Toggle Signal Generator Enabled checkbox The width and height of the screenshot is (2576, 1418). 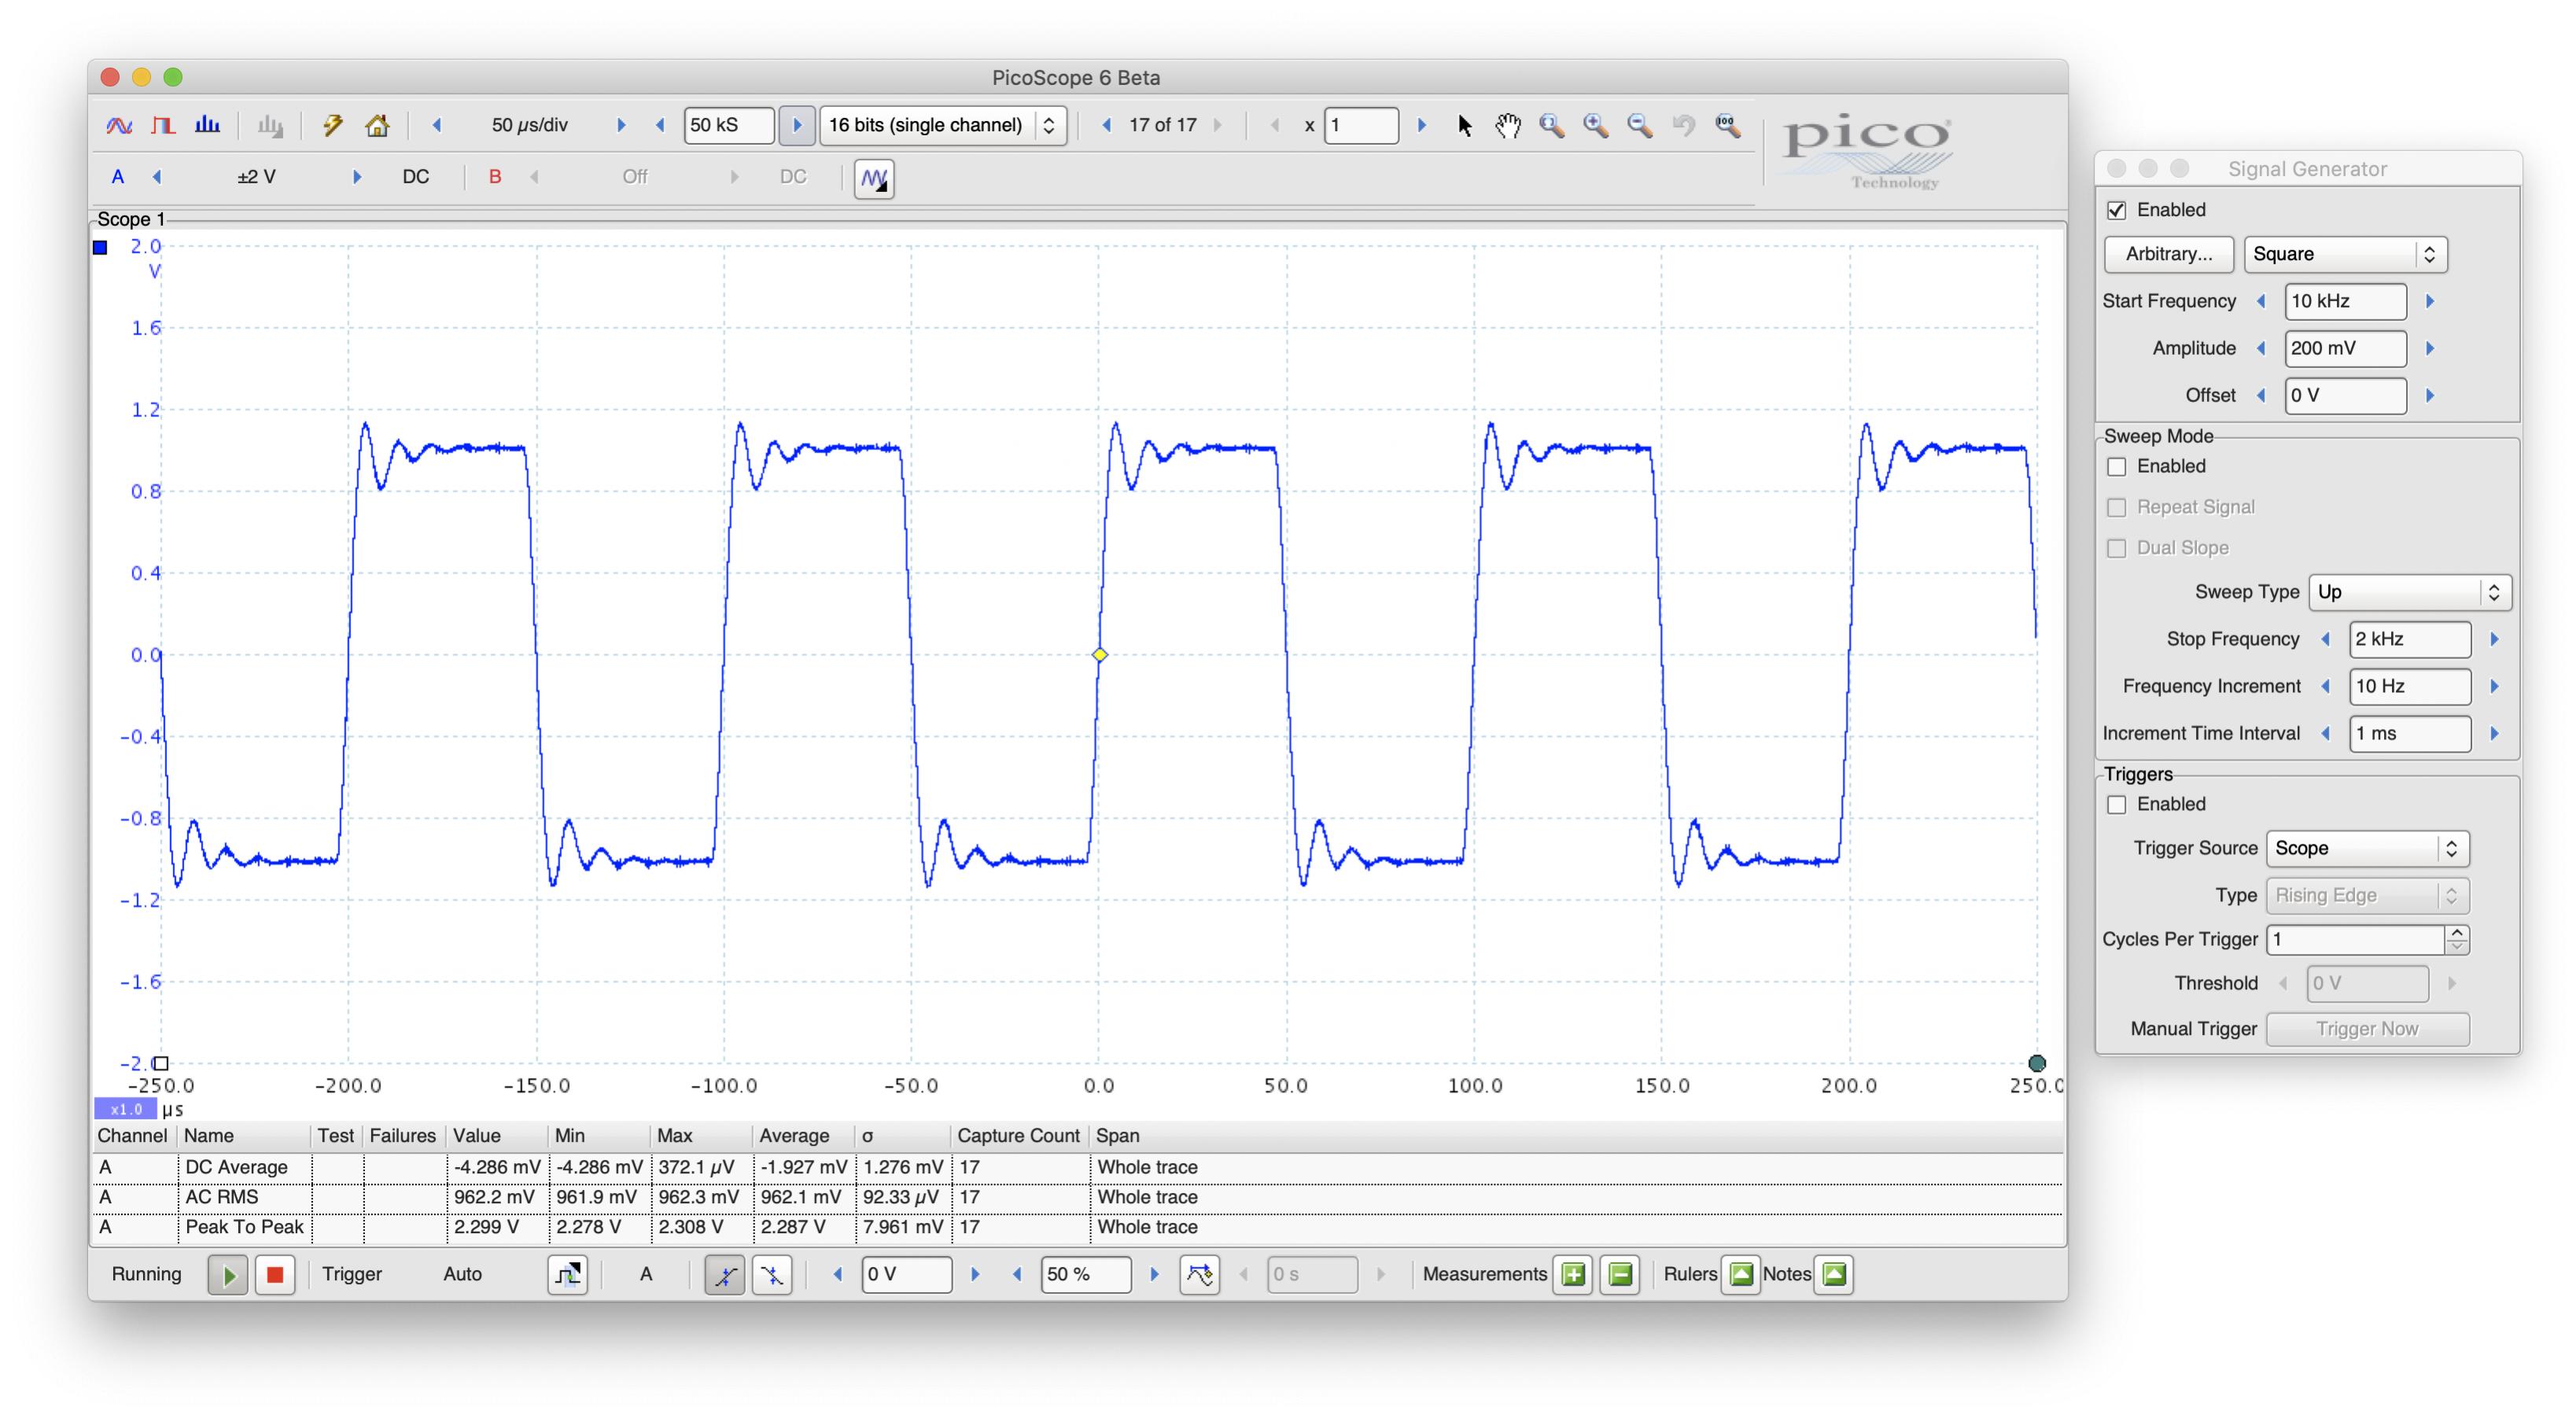coord(2116,210)
